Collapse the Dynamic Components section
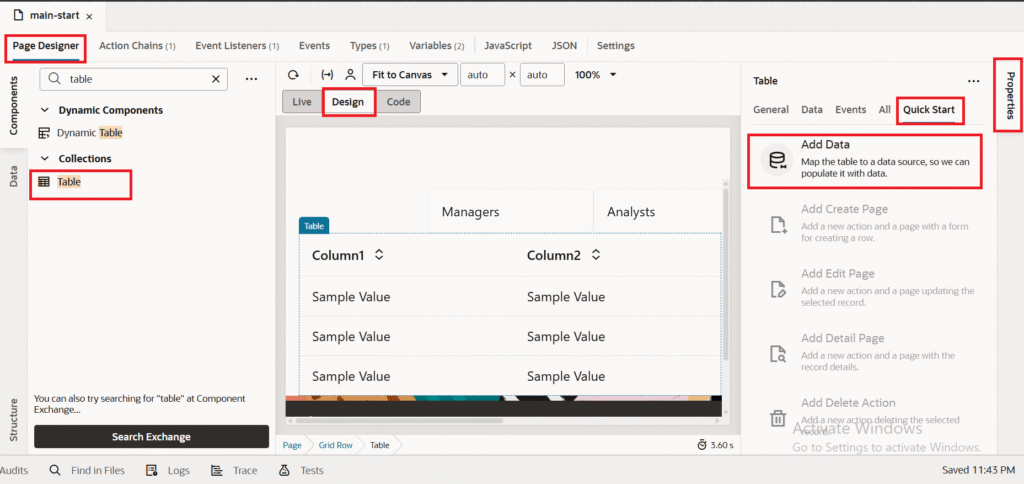The image size is (1024, 484). (x=45, y=110)
